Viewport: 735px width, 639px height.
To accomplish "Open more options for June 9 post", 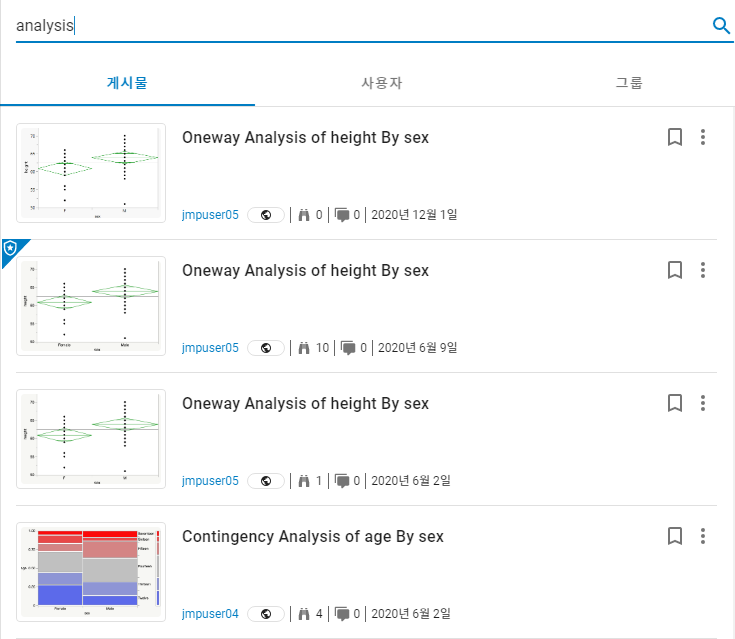I will [703, 270].
